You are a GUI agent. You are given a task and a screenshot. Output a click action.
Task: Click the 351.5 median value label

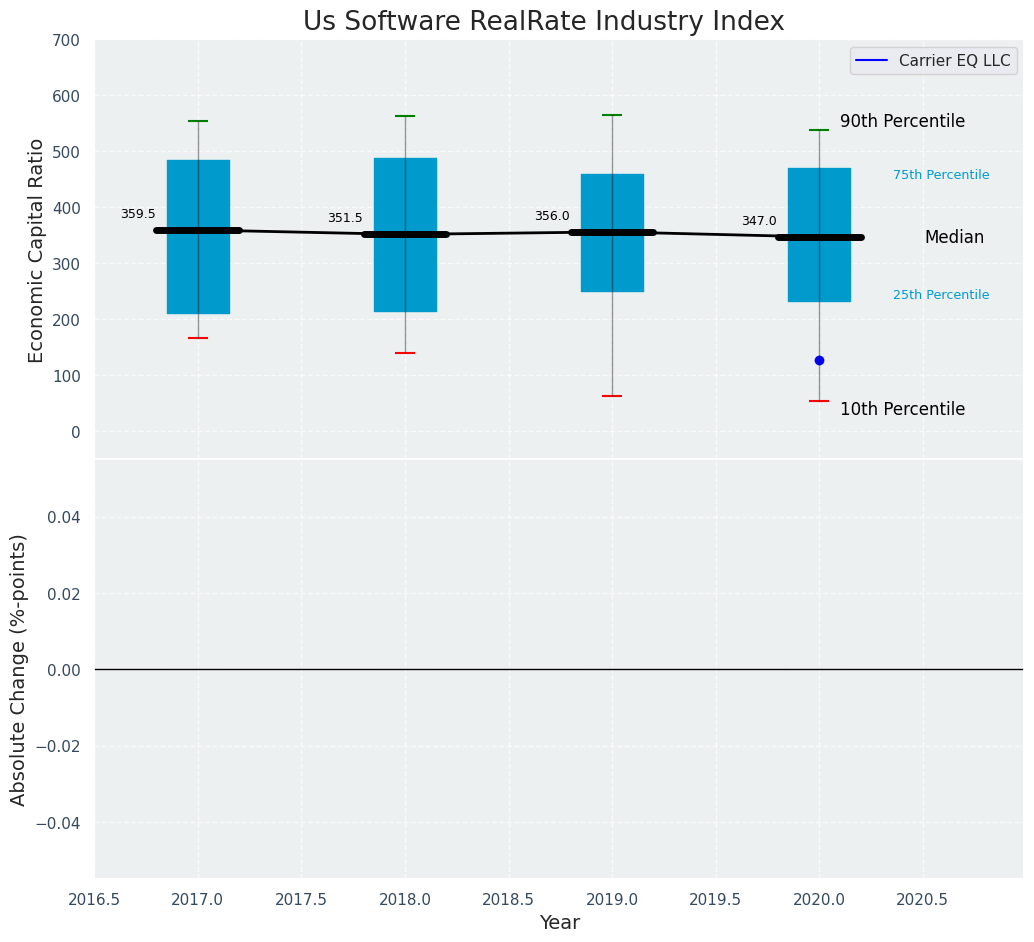click(346, 218)
